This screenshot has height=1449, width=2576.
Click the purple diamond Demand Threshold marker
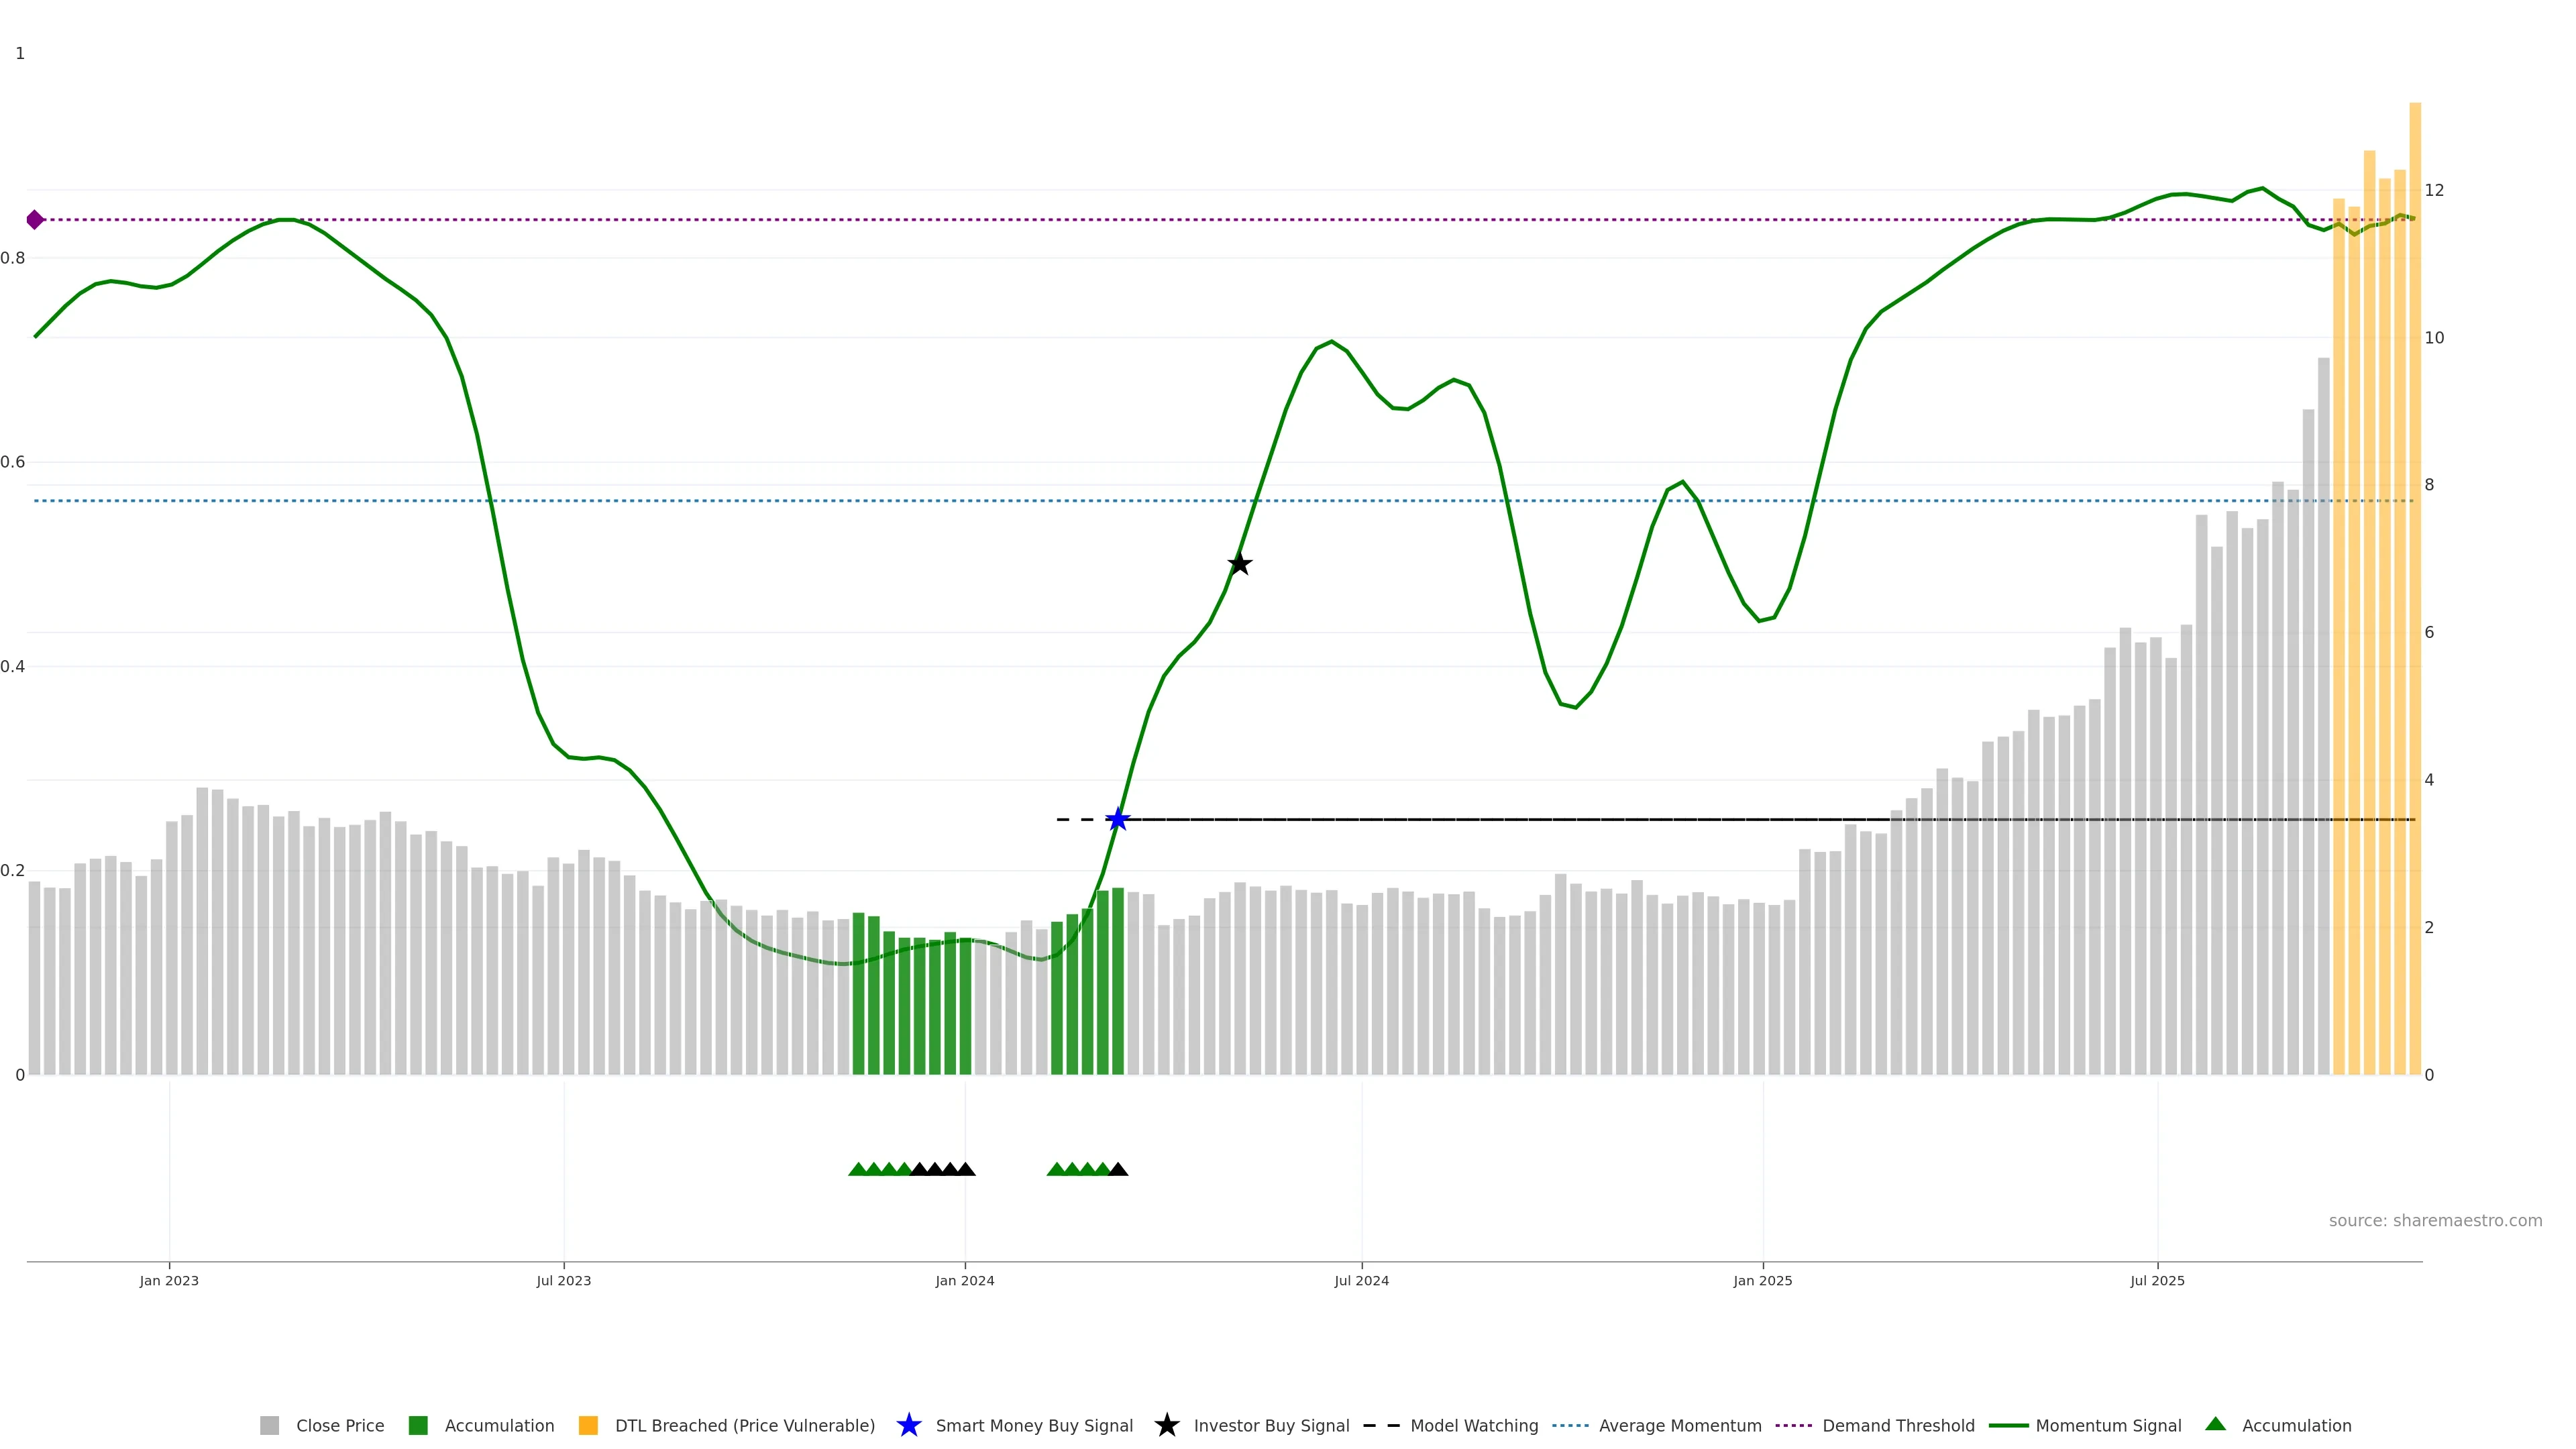click(35, 220)
